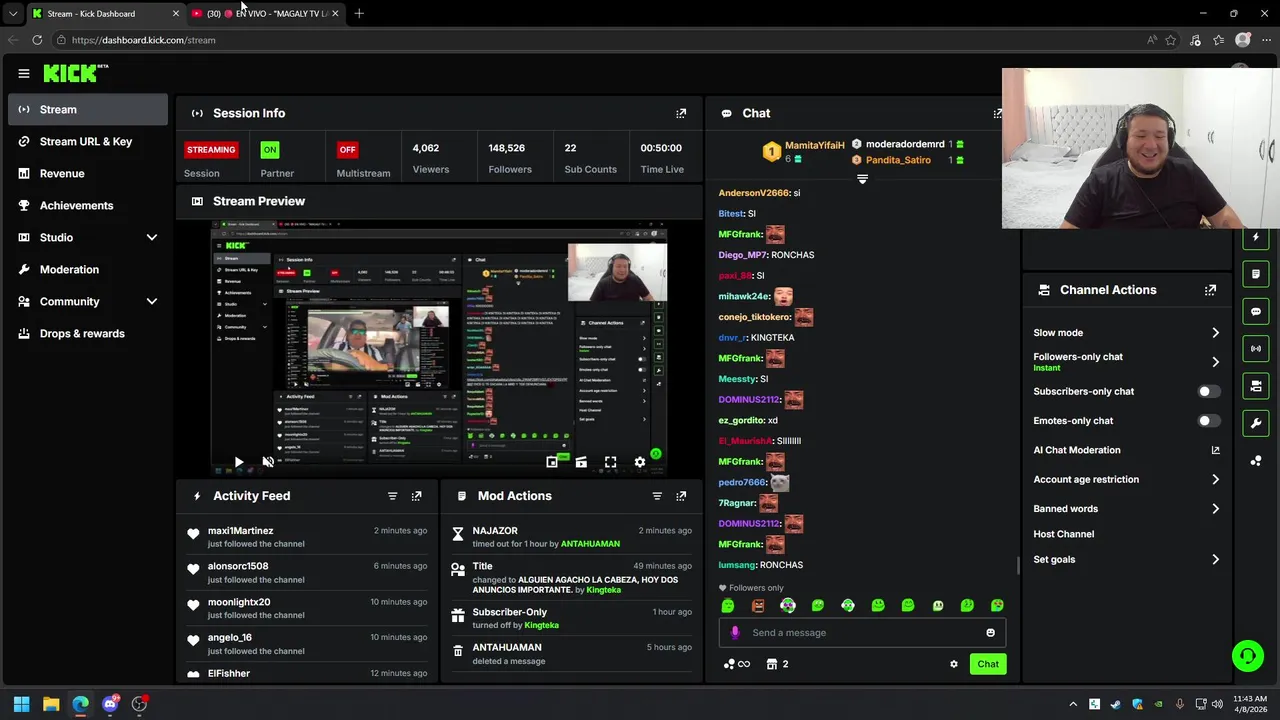Expand Slow mode options
The image size is (1280, 720).
(1215, 333)
